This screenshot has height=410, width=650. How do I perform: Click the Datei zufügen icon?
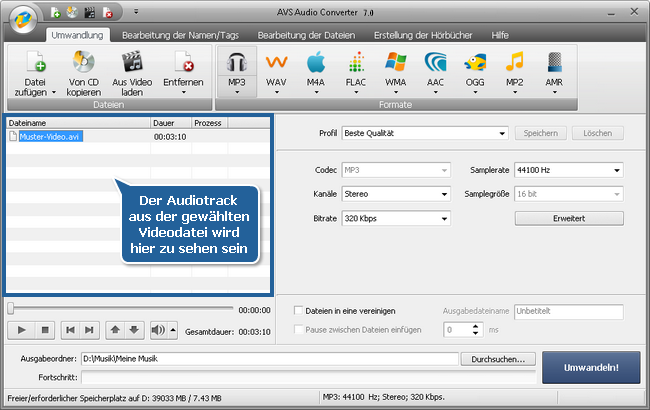tap(36, 62)
